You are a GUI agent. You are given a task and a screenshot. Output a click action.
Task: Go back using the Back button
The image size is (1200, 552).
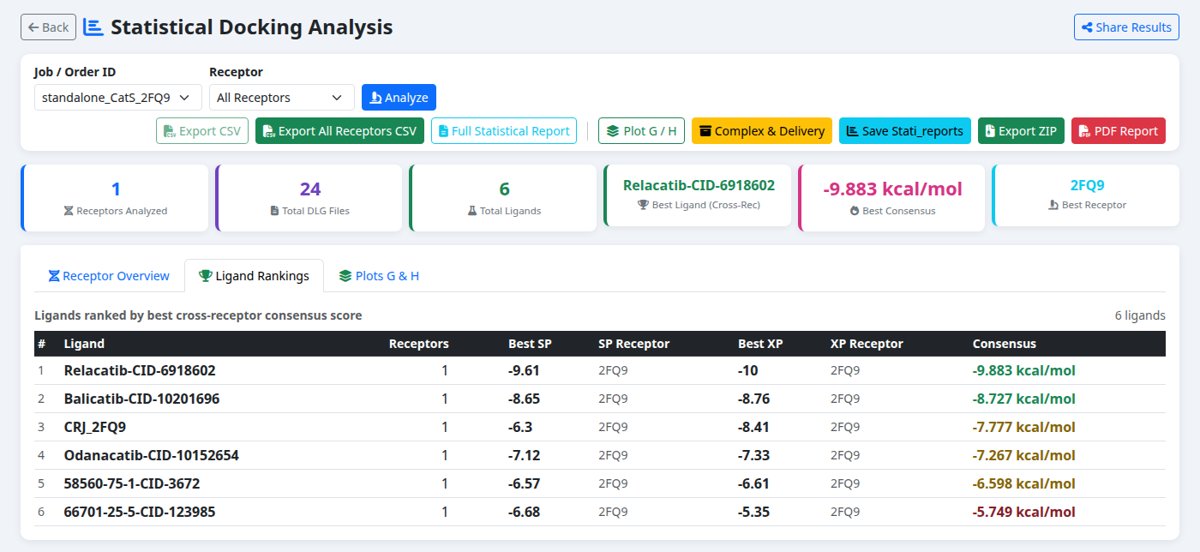coord(48,27)
